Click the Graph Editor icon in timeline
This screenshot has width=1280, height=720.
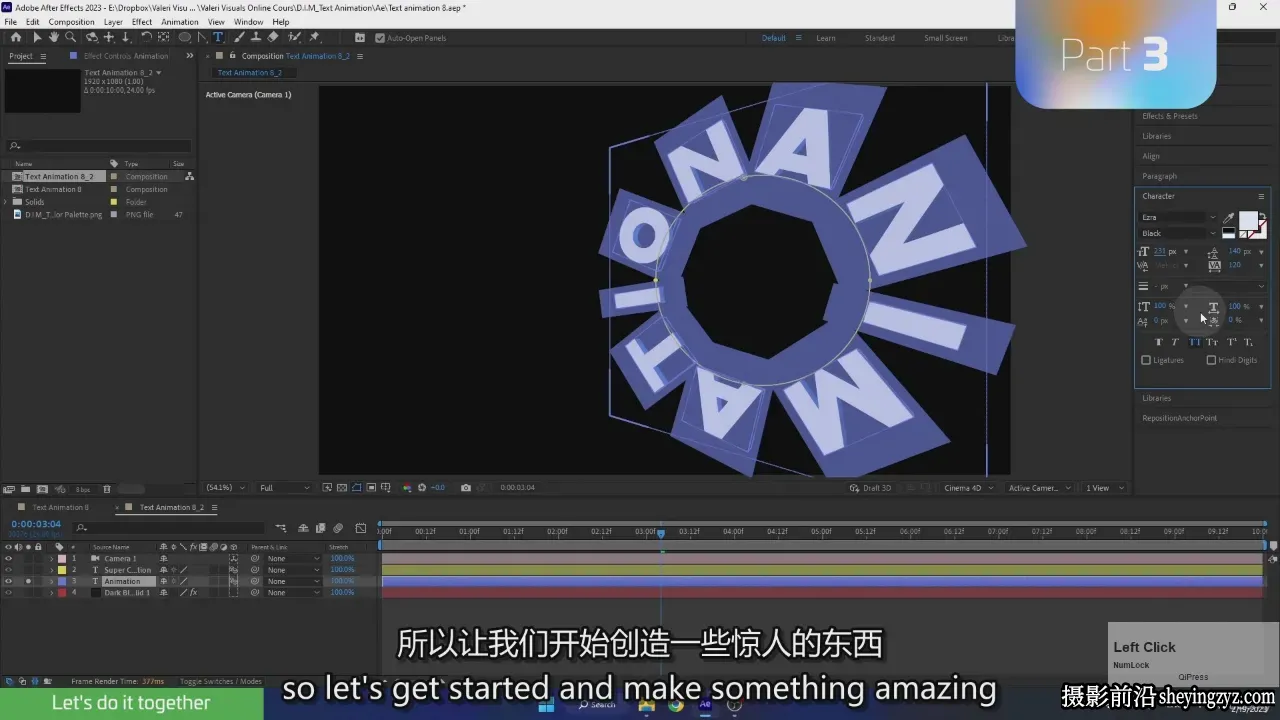[x=361, y=528]
